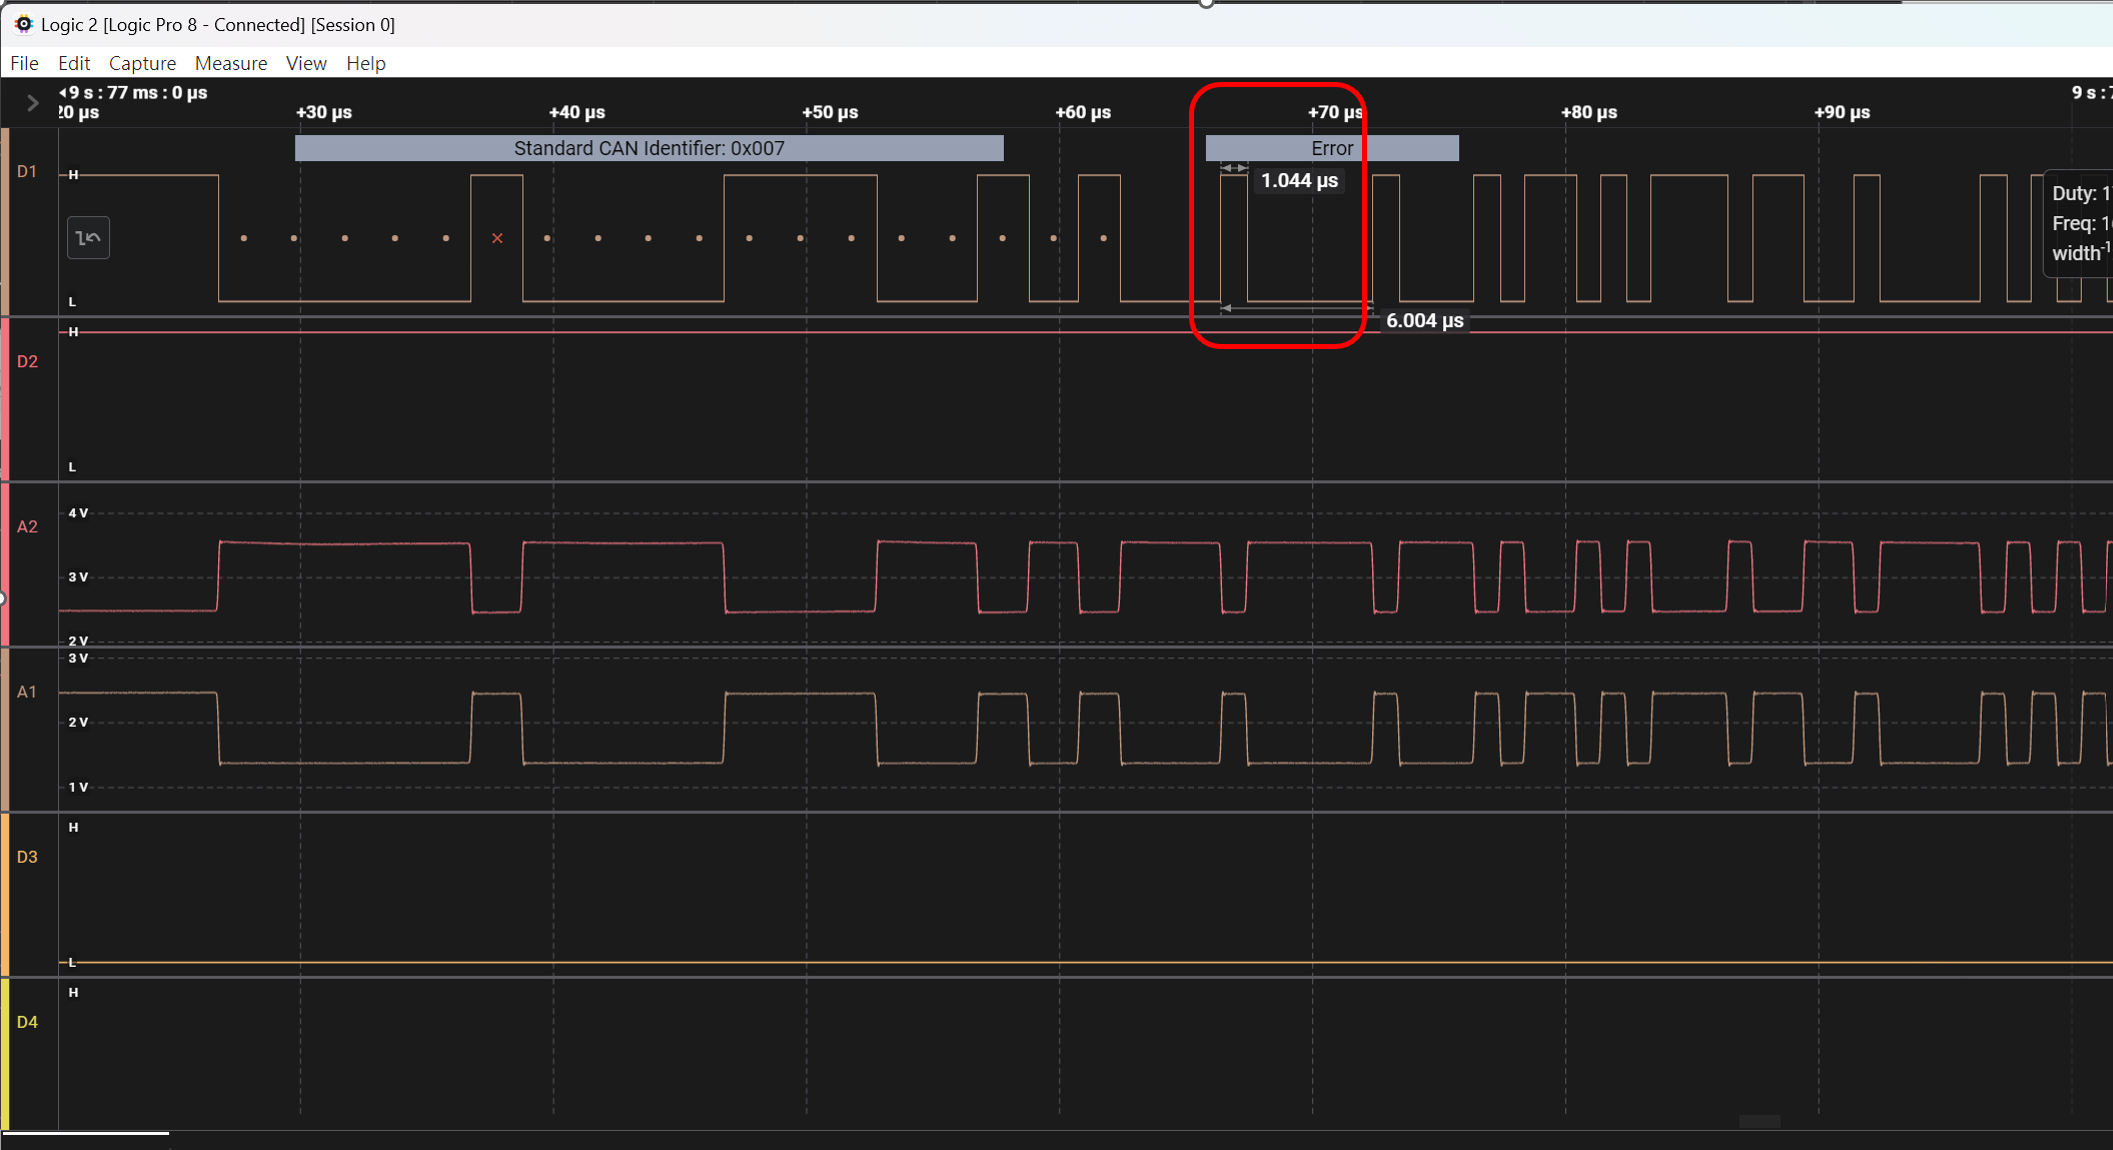This screenshot has width=2113, height=1150.
Task: Click the D3 channel color strip
Action: [x=4, y=894]
